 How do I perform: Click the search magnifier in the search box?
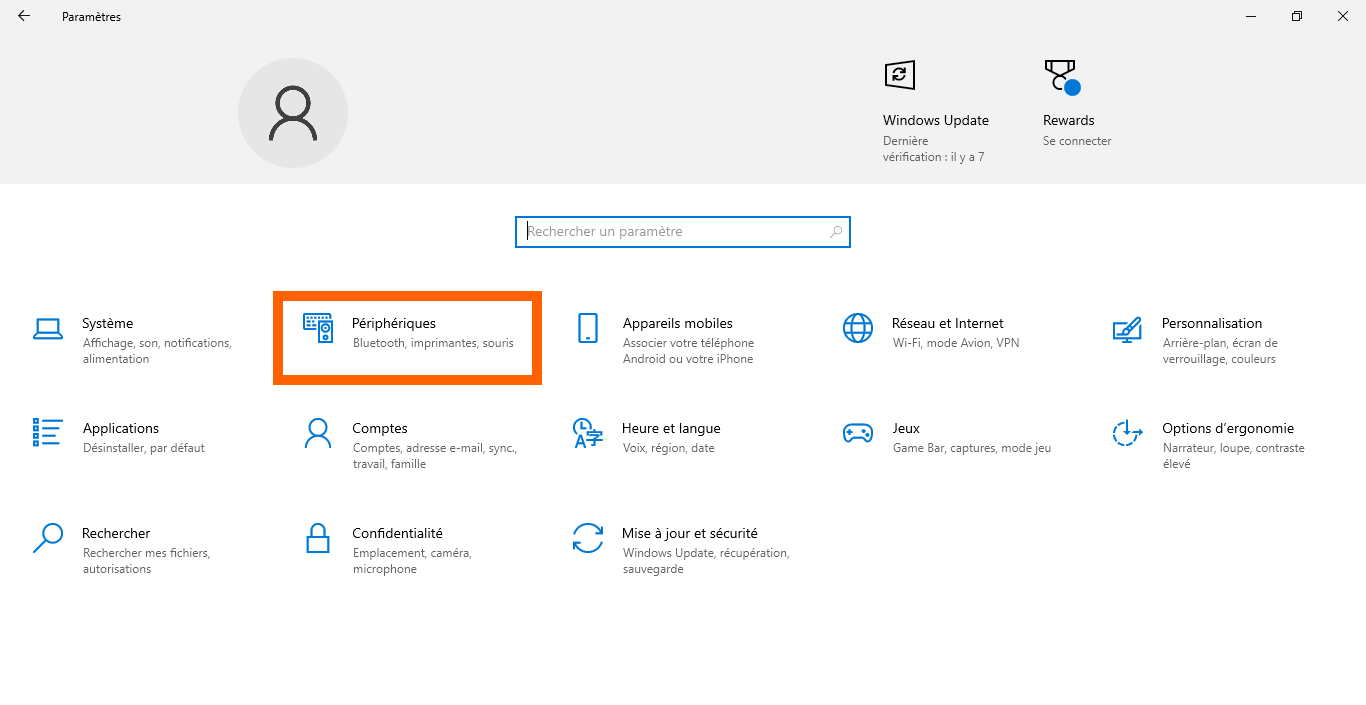(836, 232)
